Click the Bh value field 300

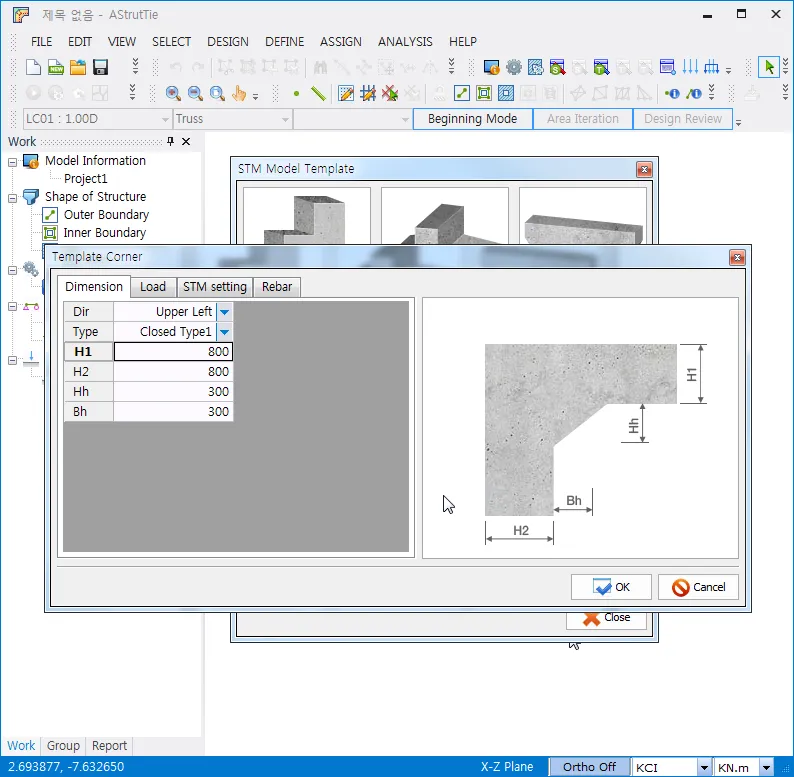coord(173,412)
